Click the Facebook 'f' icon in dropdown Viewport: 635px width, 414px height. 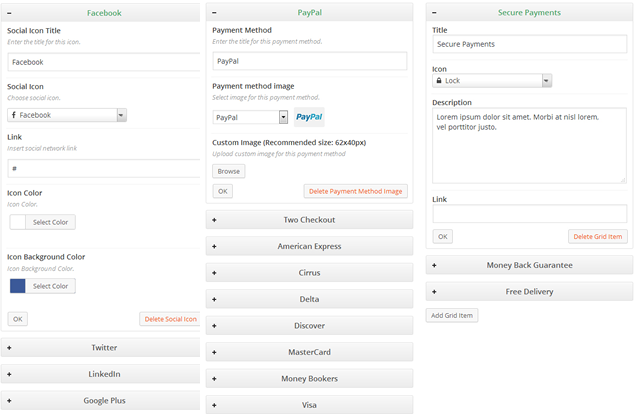coord(14,115)
